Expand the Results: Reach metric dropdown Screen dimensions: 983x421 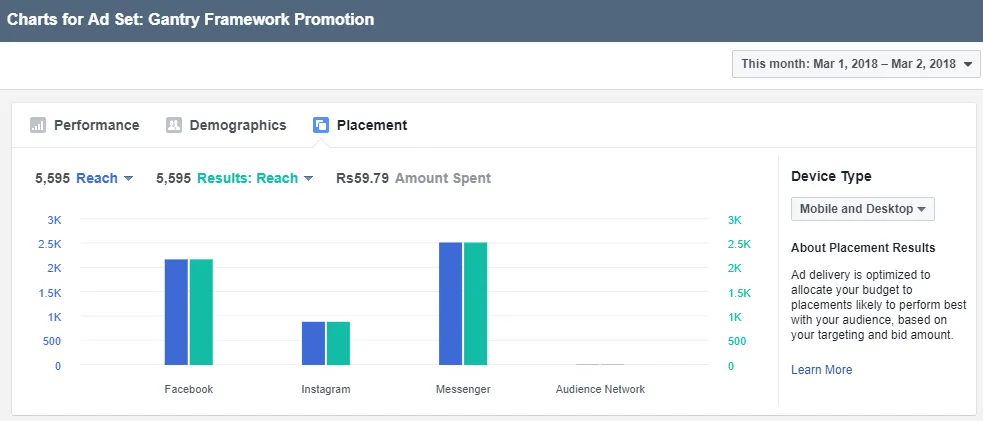tap(255, 179)
